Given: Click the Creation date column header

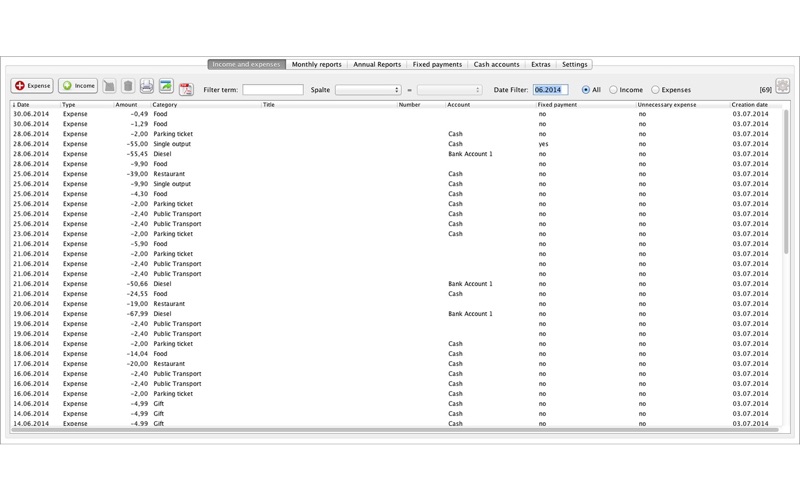Looking at the screenshot, I should 755,105.
